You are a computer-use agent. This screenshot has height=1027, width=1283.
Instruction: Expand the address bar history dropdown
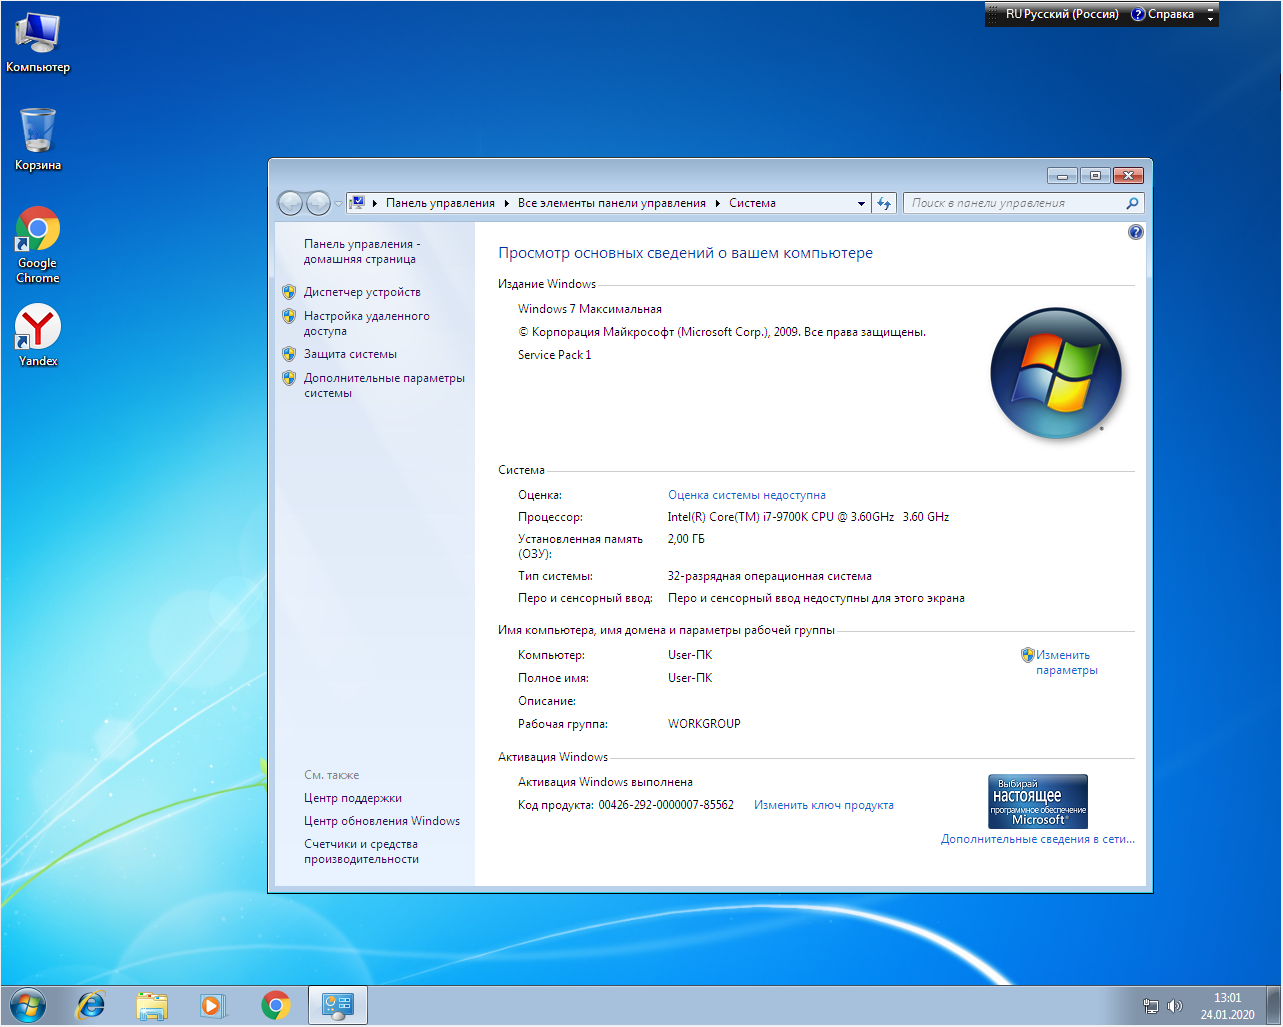point(861,203)
